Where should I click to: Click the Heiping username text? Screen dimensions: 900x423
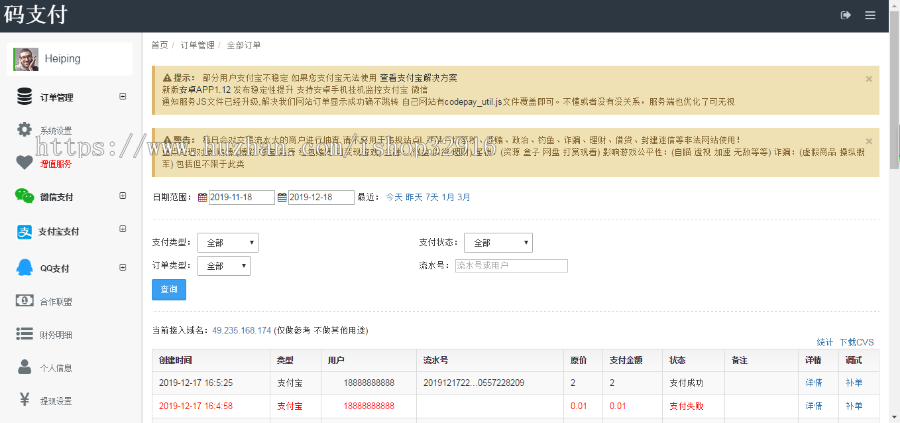point(63,59)
